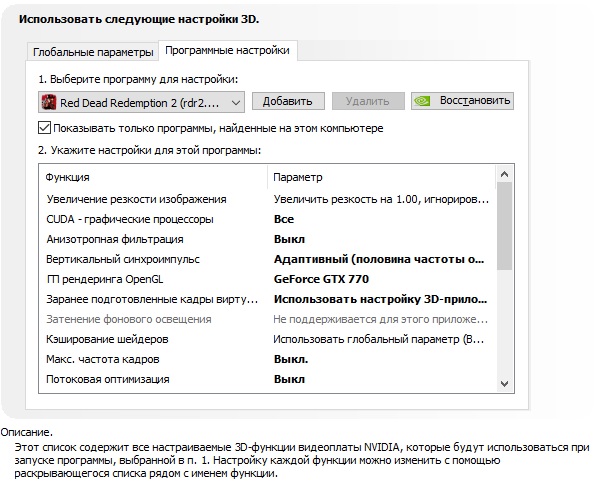Open ГП рендеринга OpenGL value
This screenshot has width=601, height=493.
[380, 279]
